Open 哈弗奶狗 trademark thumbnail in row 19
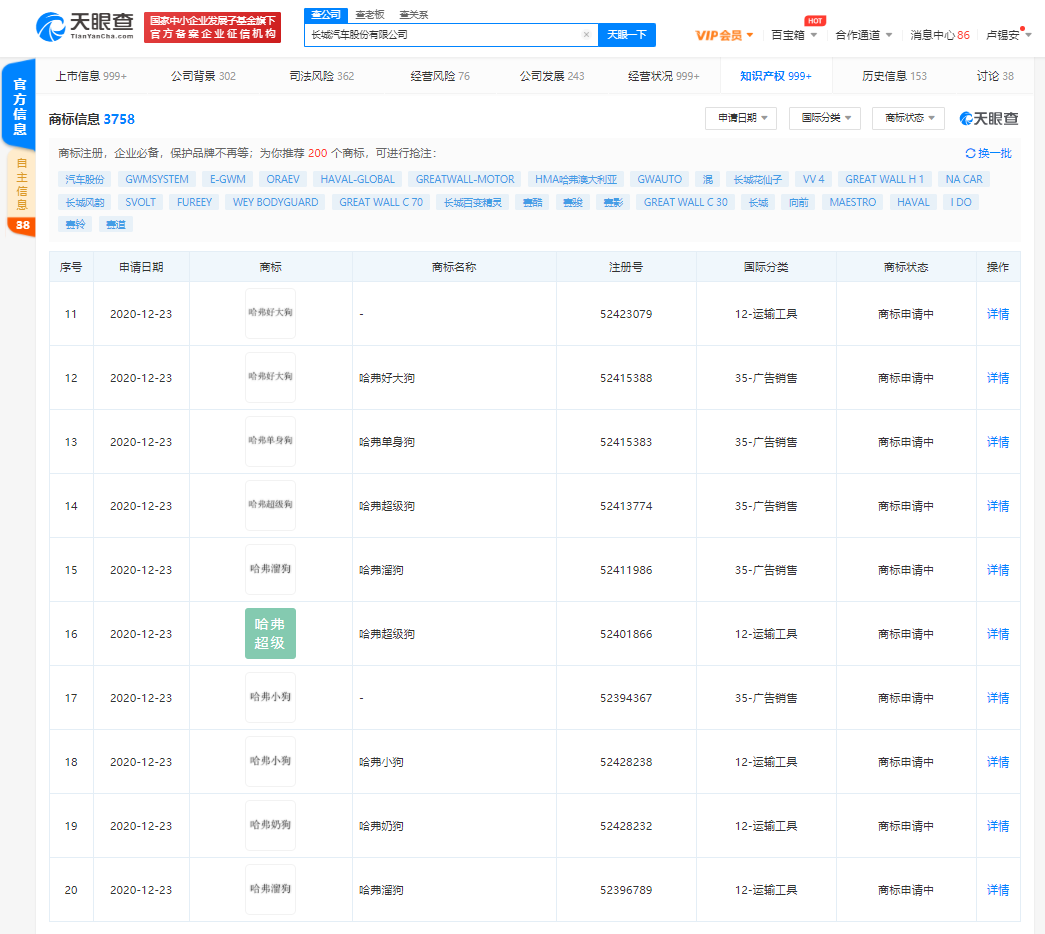 (270, 825)
